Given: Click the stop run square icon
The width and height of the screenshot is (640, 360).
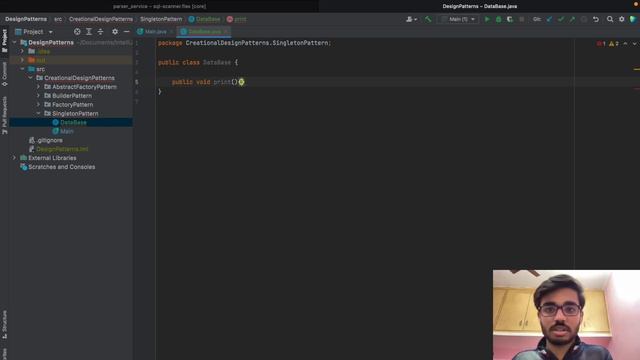Looking at the screenshot, I should tap(522, 19).
